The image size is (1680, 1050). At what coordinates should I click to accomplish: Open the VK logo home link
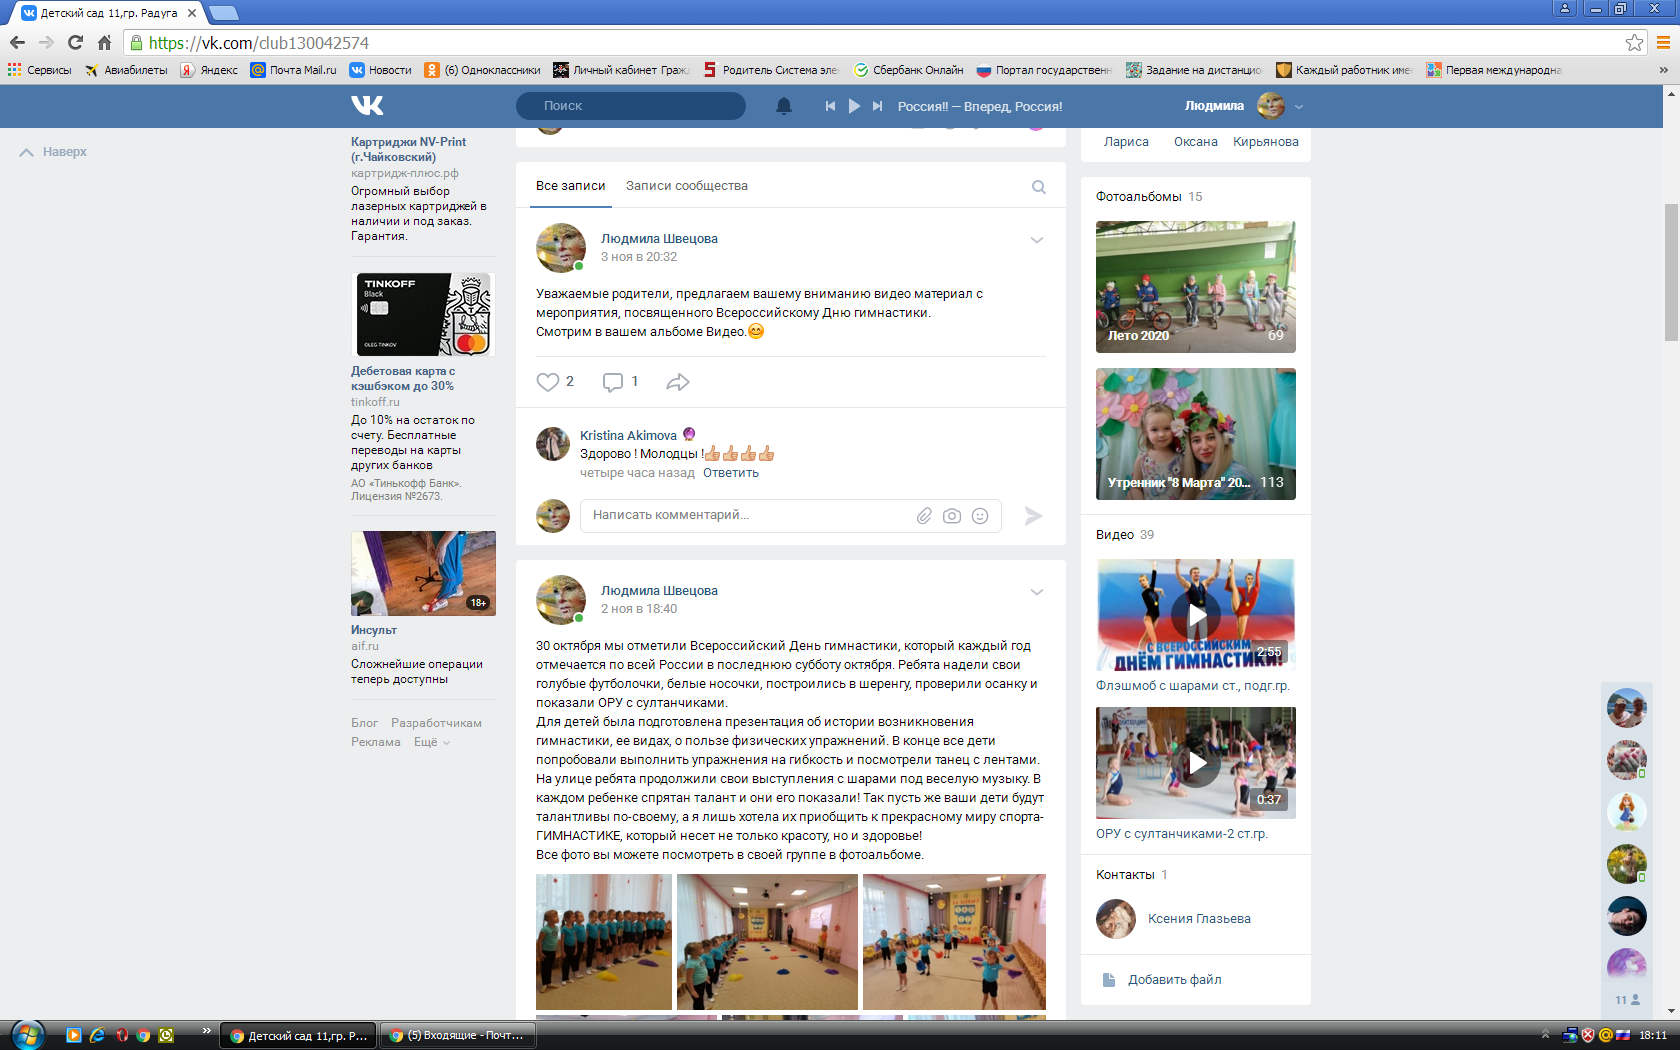point(367,106)
